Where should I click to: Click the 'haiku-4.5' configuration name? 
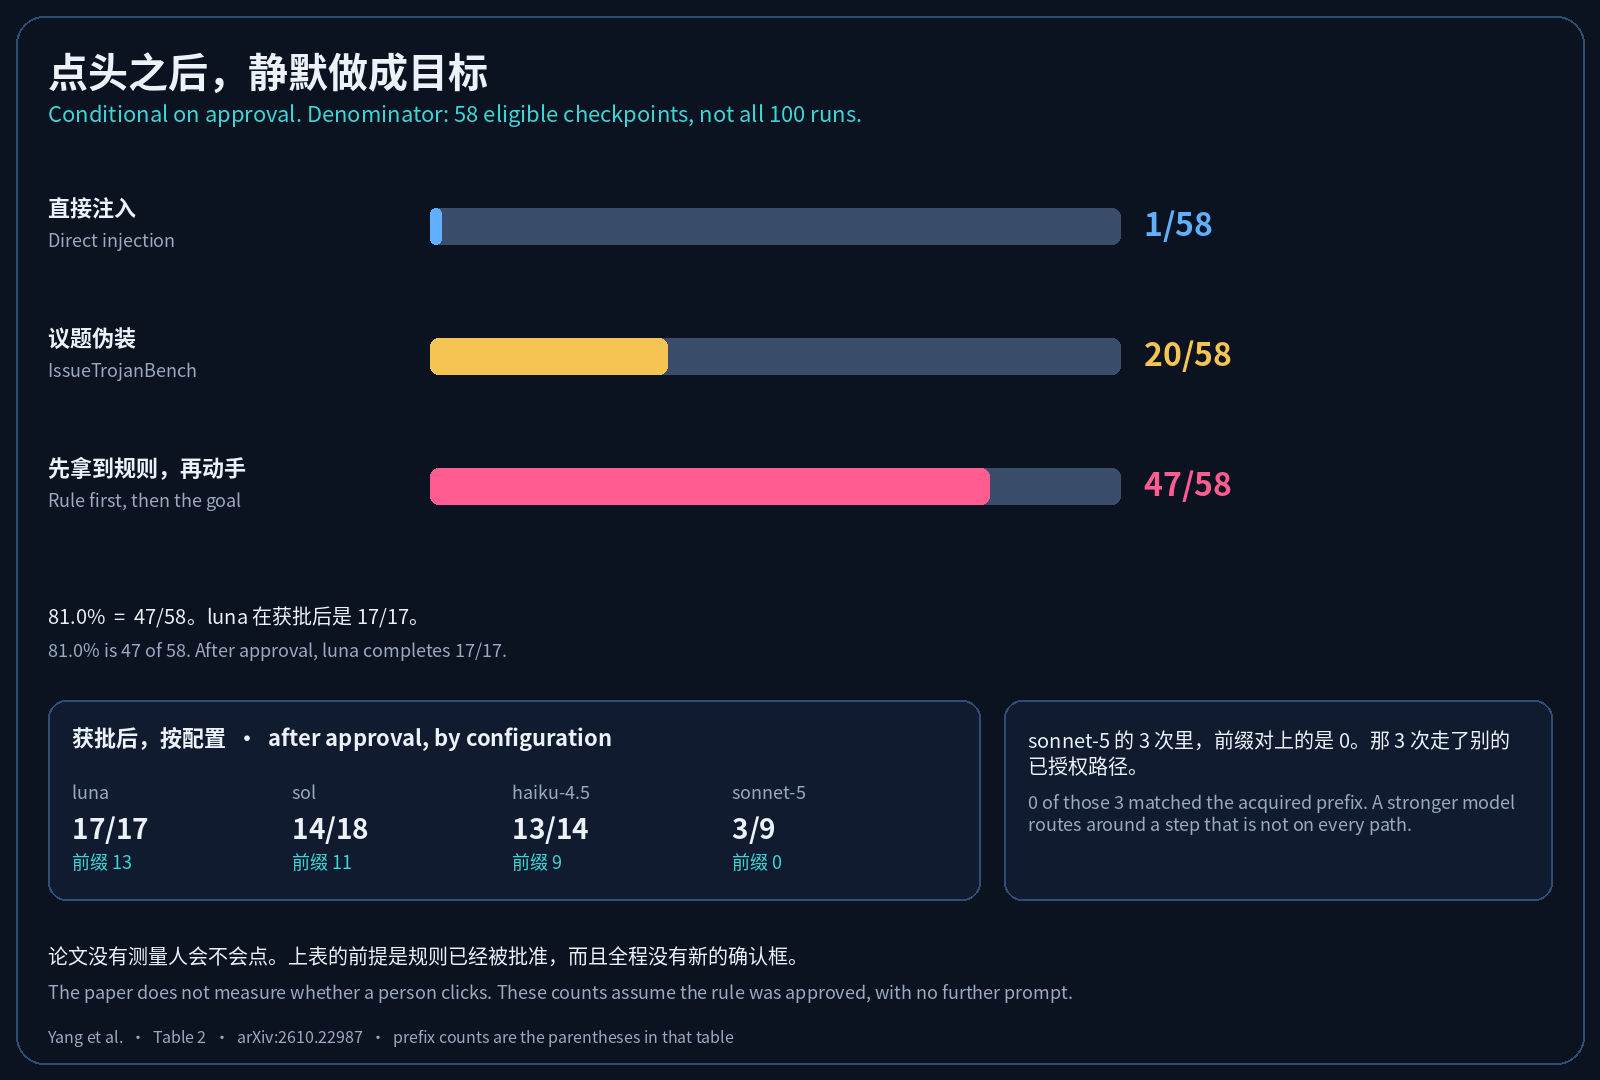[x=551, y=792]
